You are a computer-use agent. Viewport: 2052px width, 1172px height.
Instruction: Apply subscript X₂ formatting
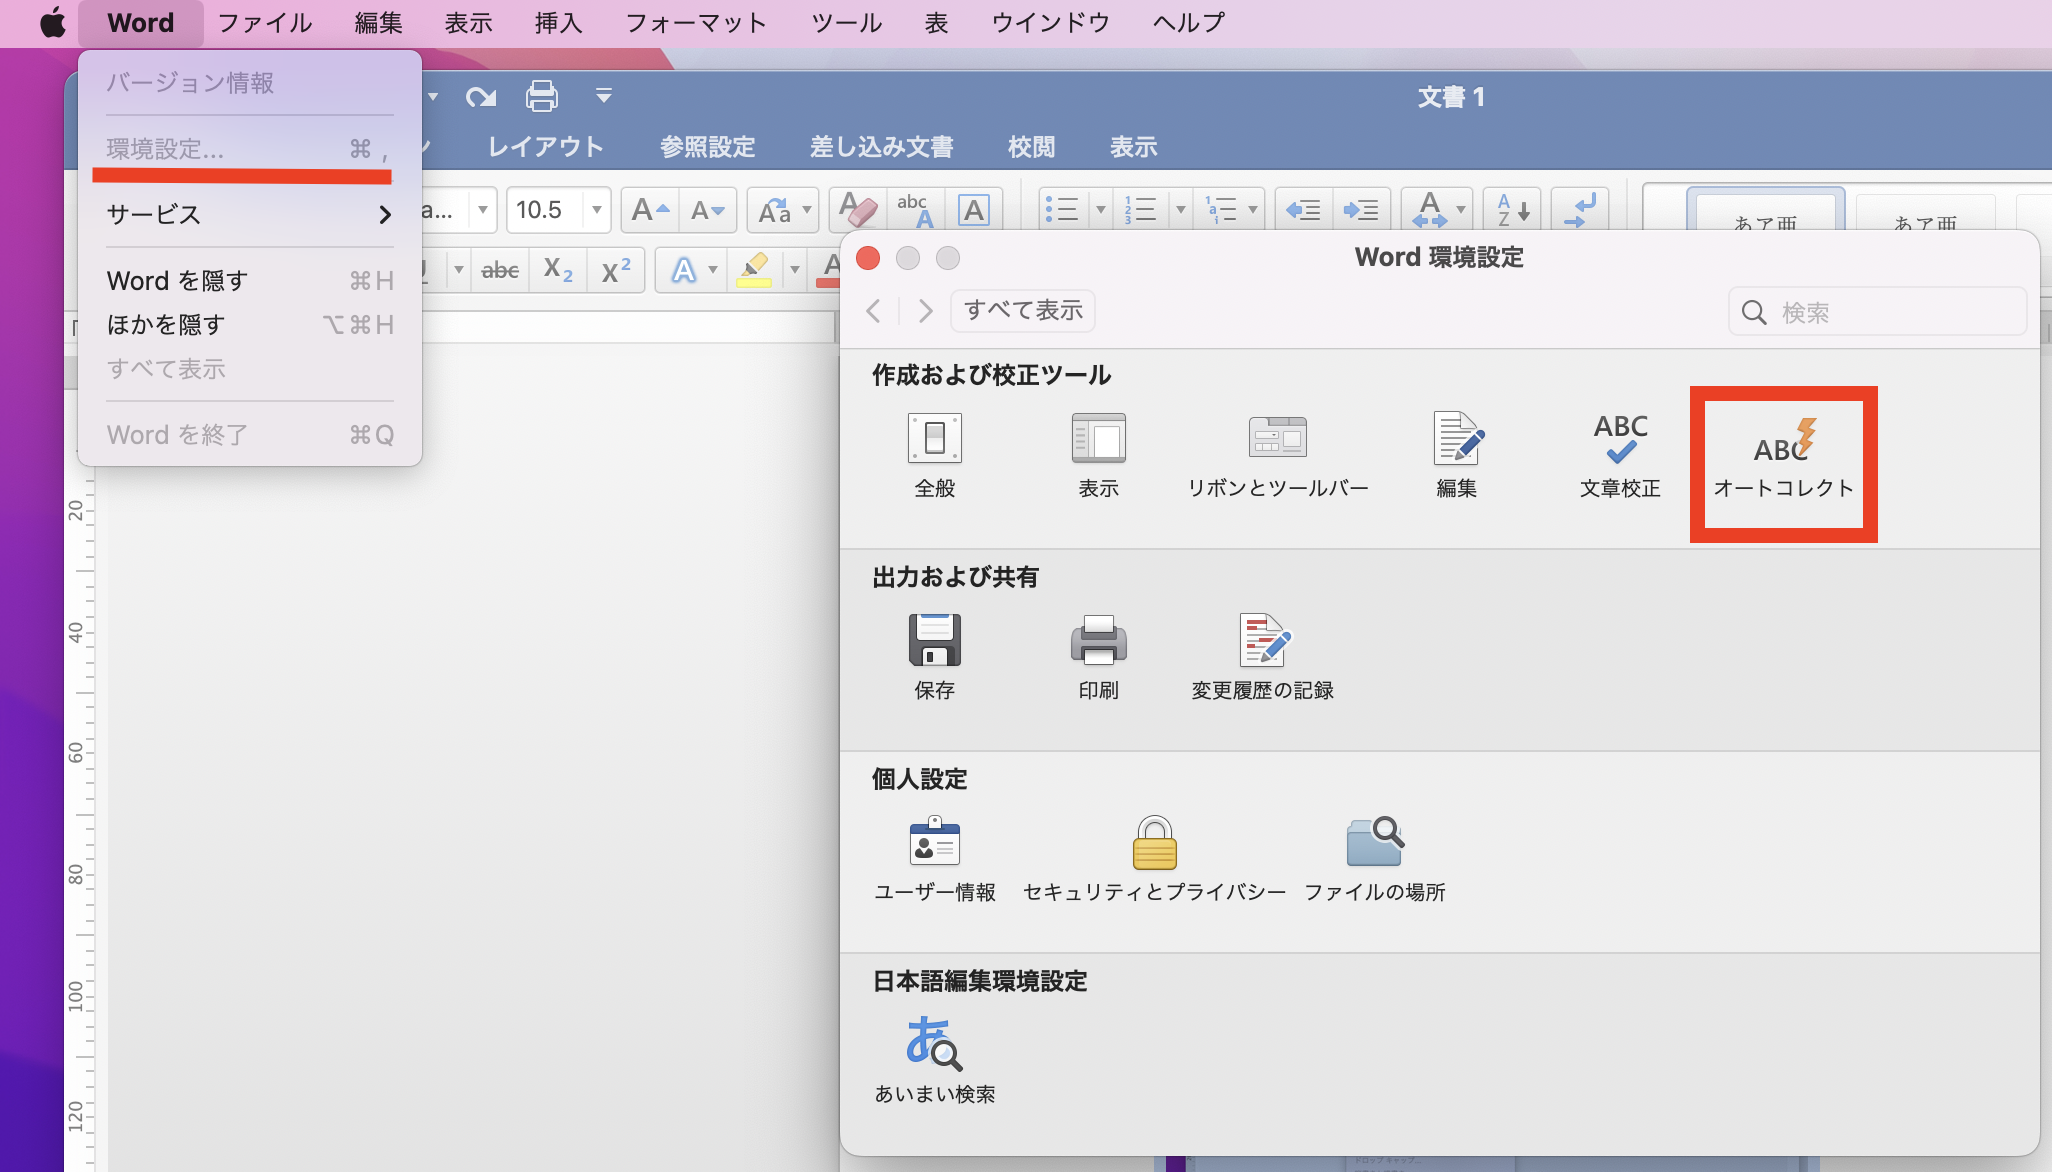tap(558, 270)
